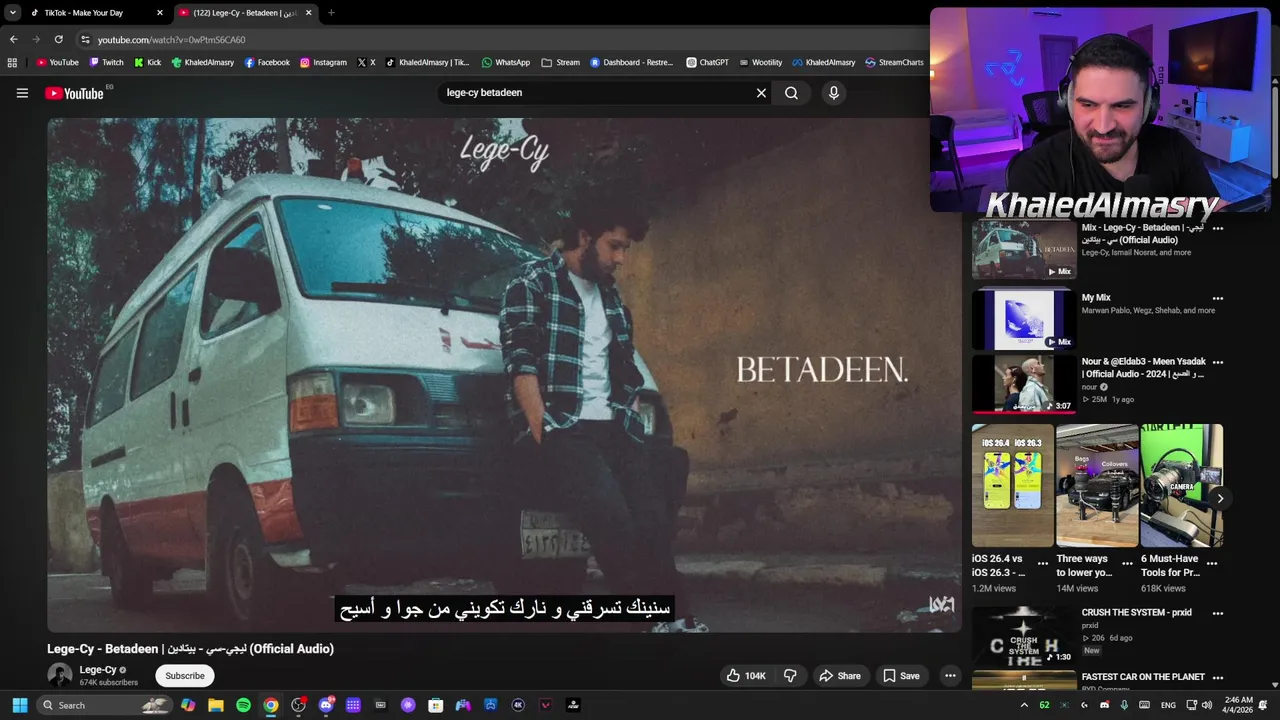Start voice search with microphone icon
Viewport: 1280px width, 720px height.
833,93
